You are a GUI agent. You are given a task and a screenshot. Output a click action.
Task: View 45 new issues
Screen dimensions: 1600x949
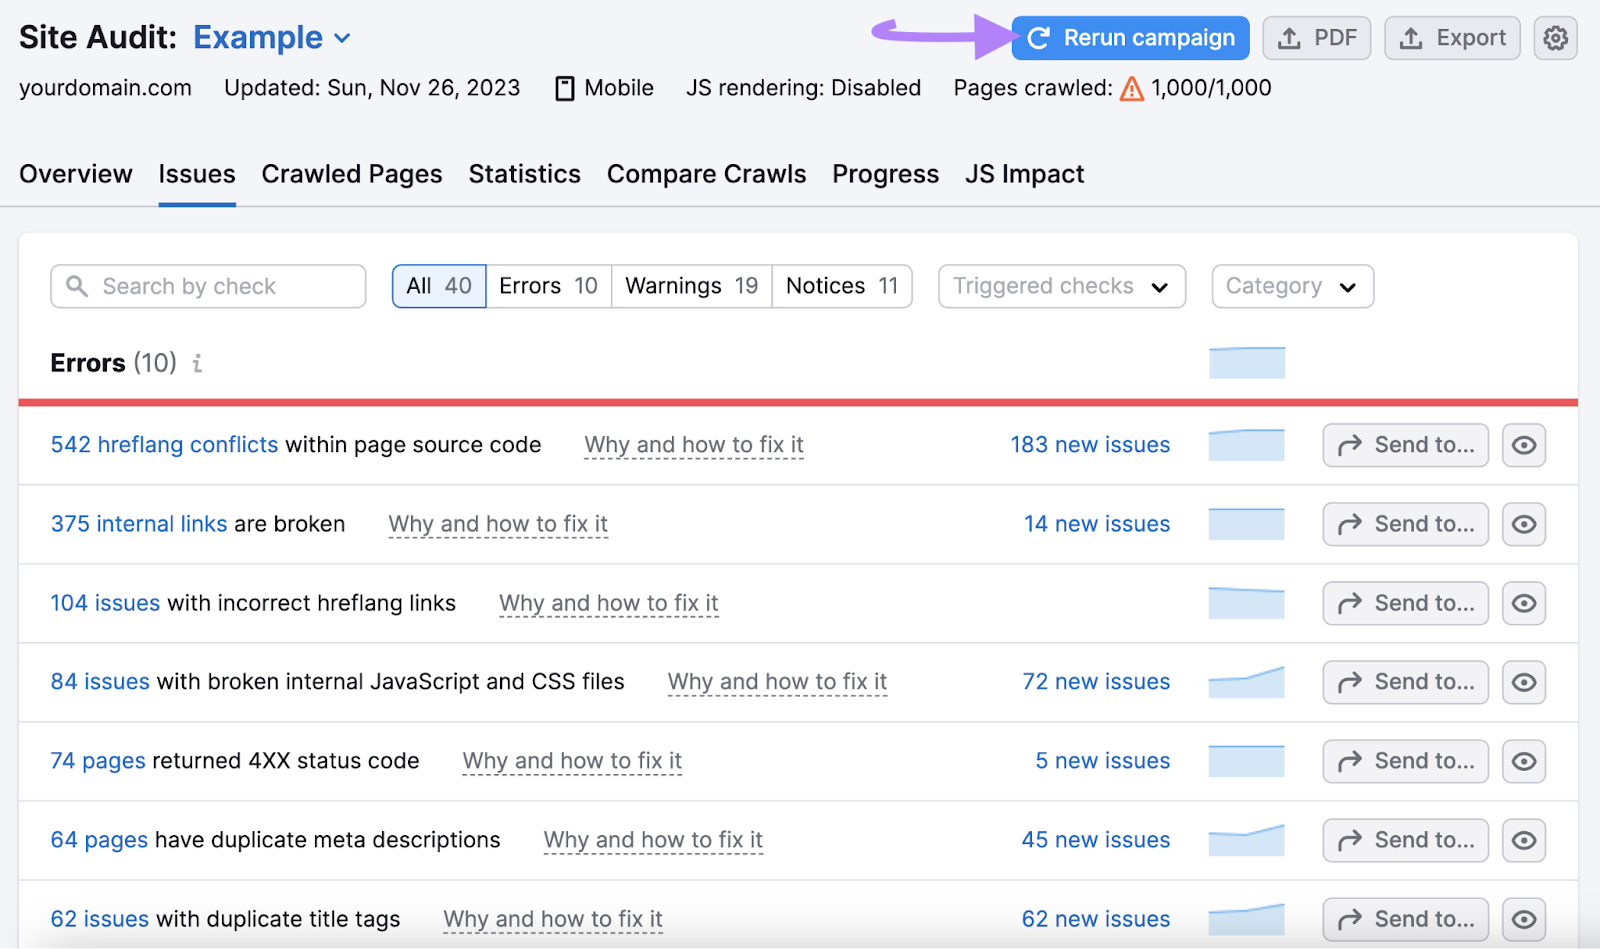[x=1096, y=840]
